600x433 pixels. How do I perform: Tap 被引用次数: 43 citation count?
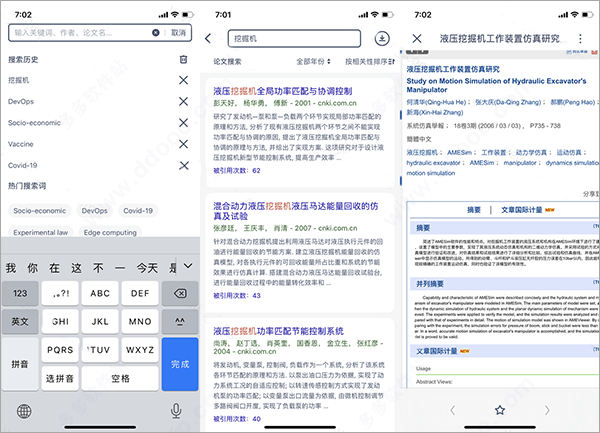point(237,295)
